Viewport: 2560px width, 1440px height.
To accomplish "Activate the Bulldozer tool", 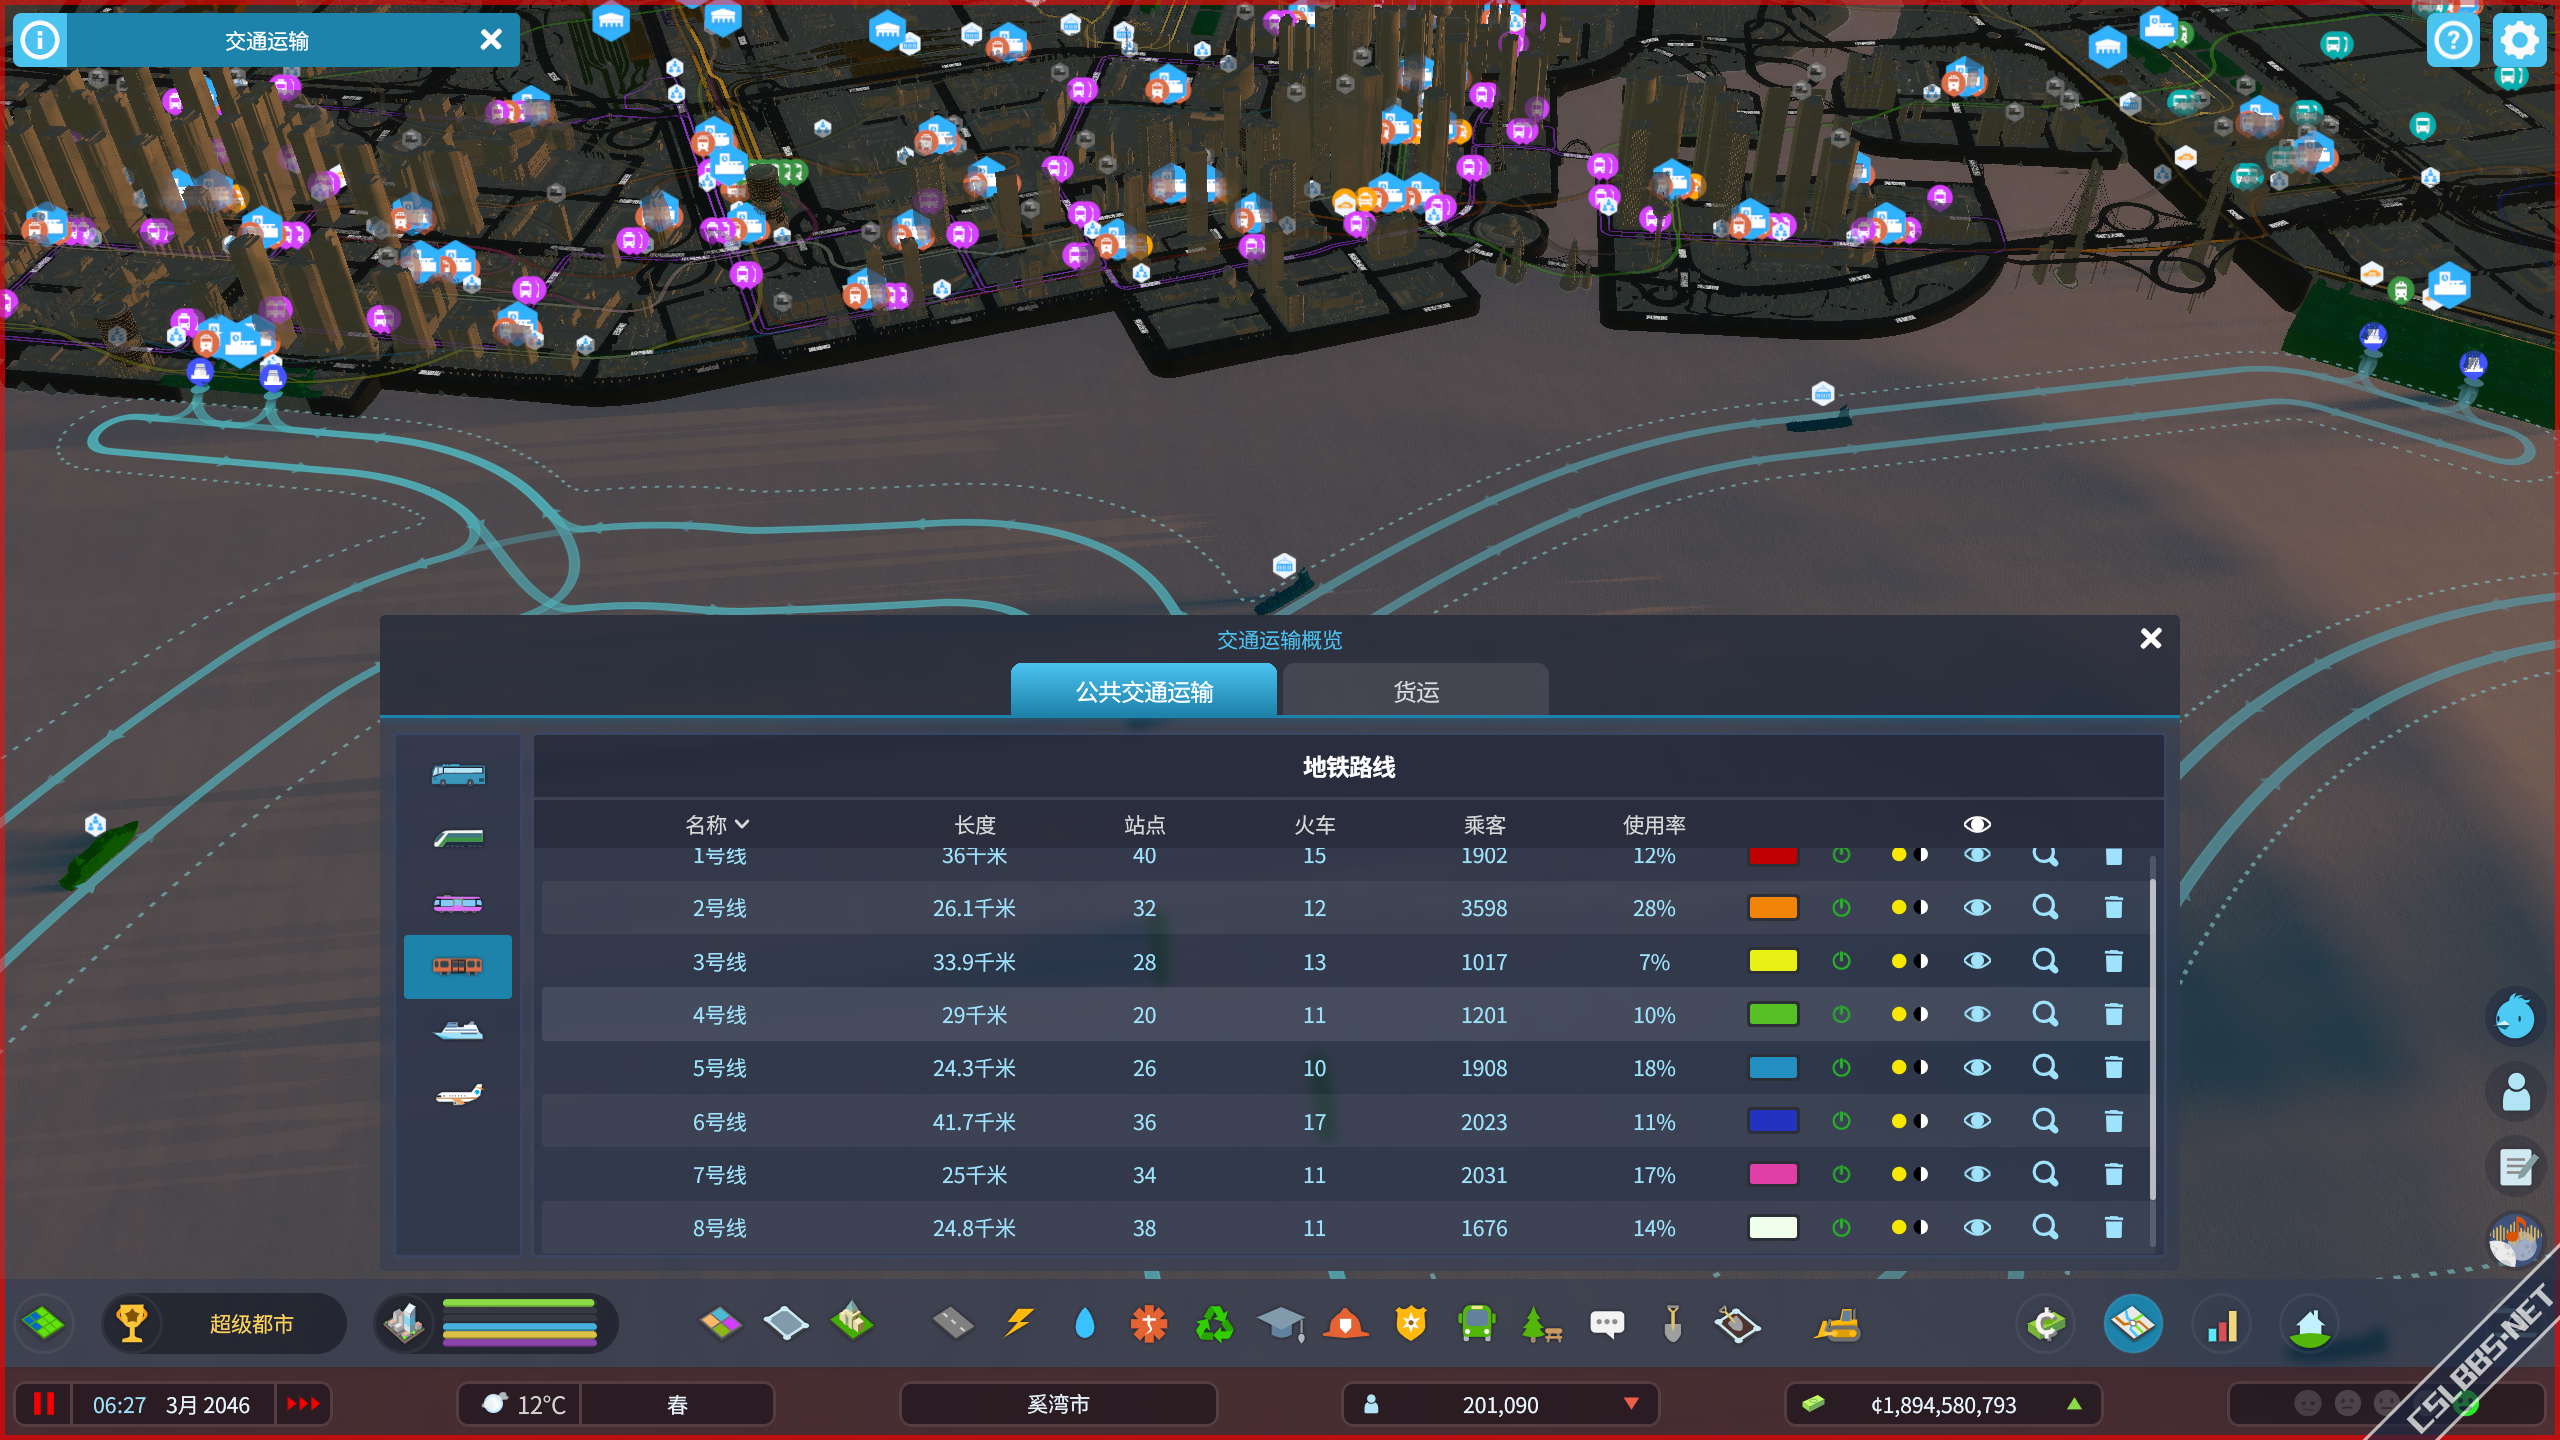I will [1837, 1324].
